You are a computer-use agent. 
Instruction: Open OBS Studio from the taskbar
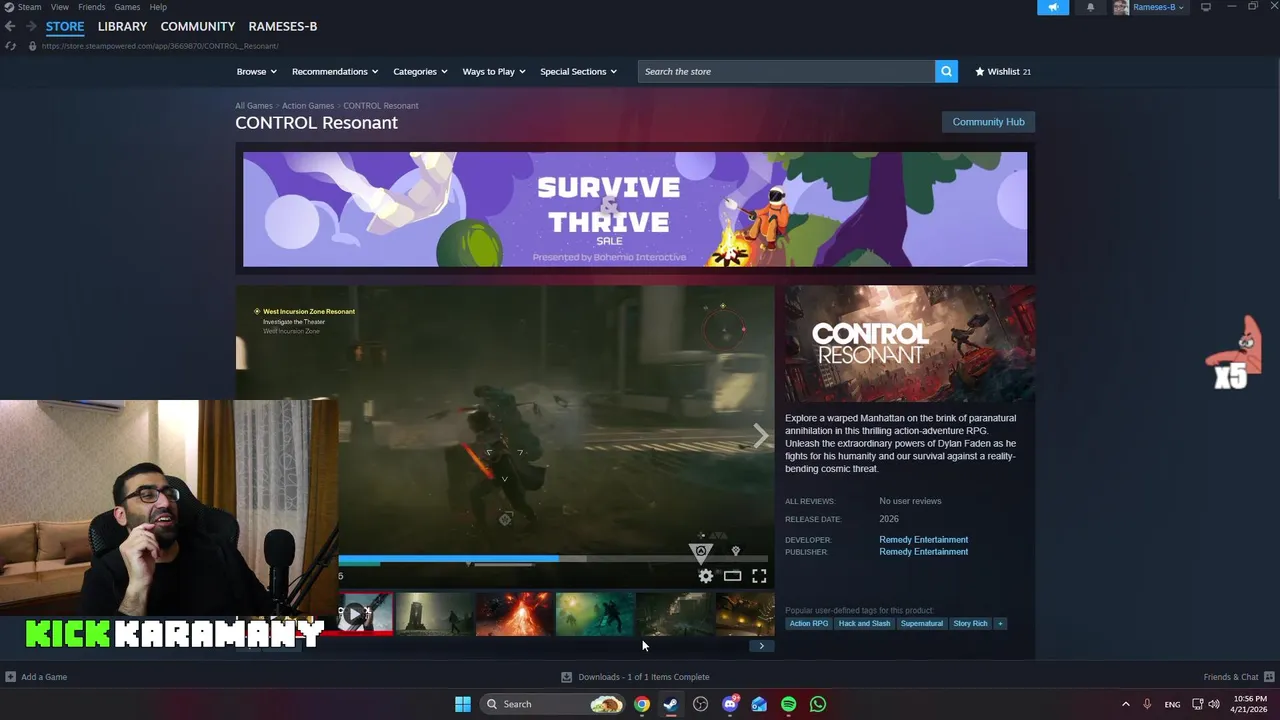[701, 704]
